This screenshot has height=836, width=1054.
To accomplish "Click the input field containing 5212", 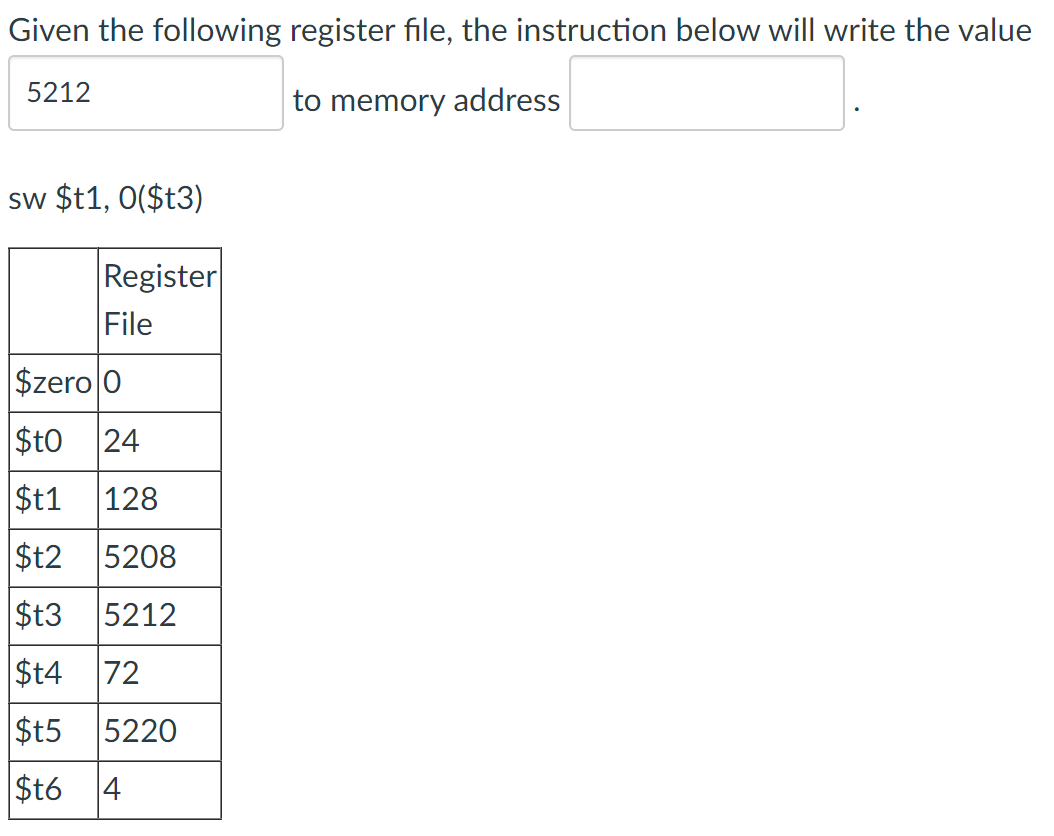I will coord(145,93).
